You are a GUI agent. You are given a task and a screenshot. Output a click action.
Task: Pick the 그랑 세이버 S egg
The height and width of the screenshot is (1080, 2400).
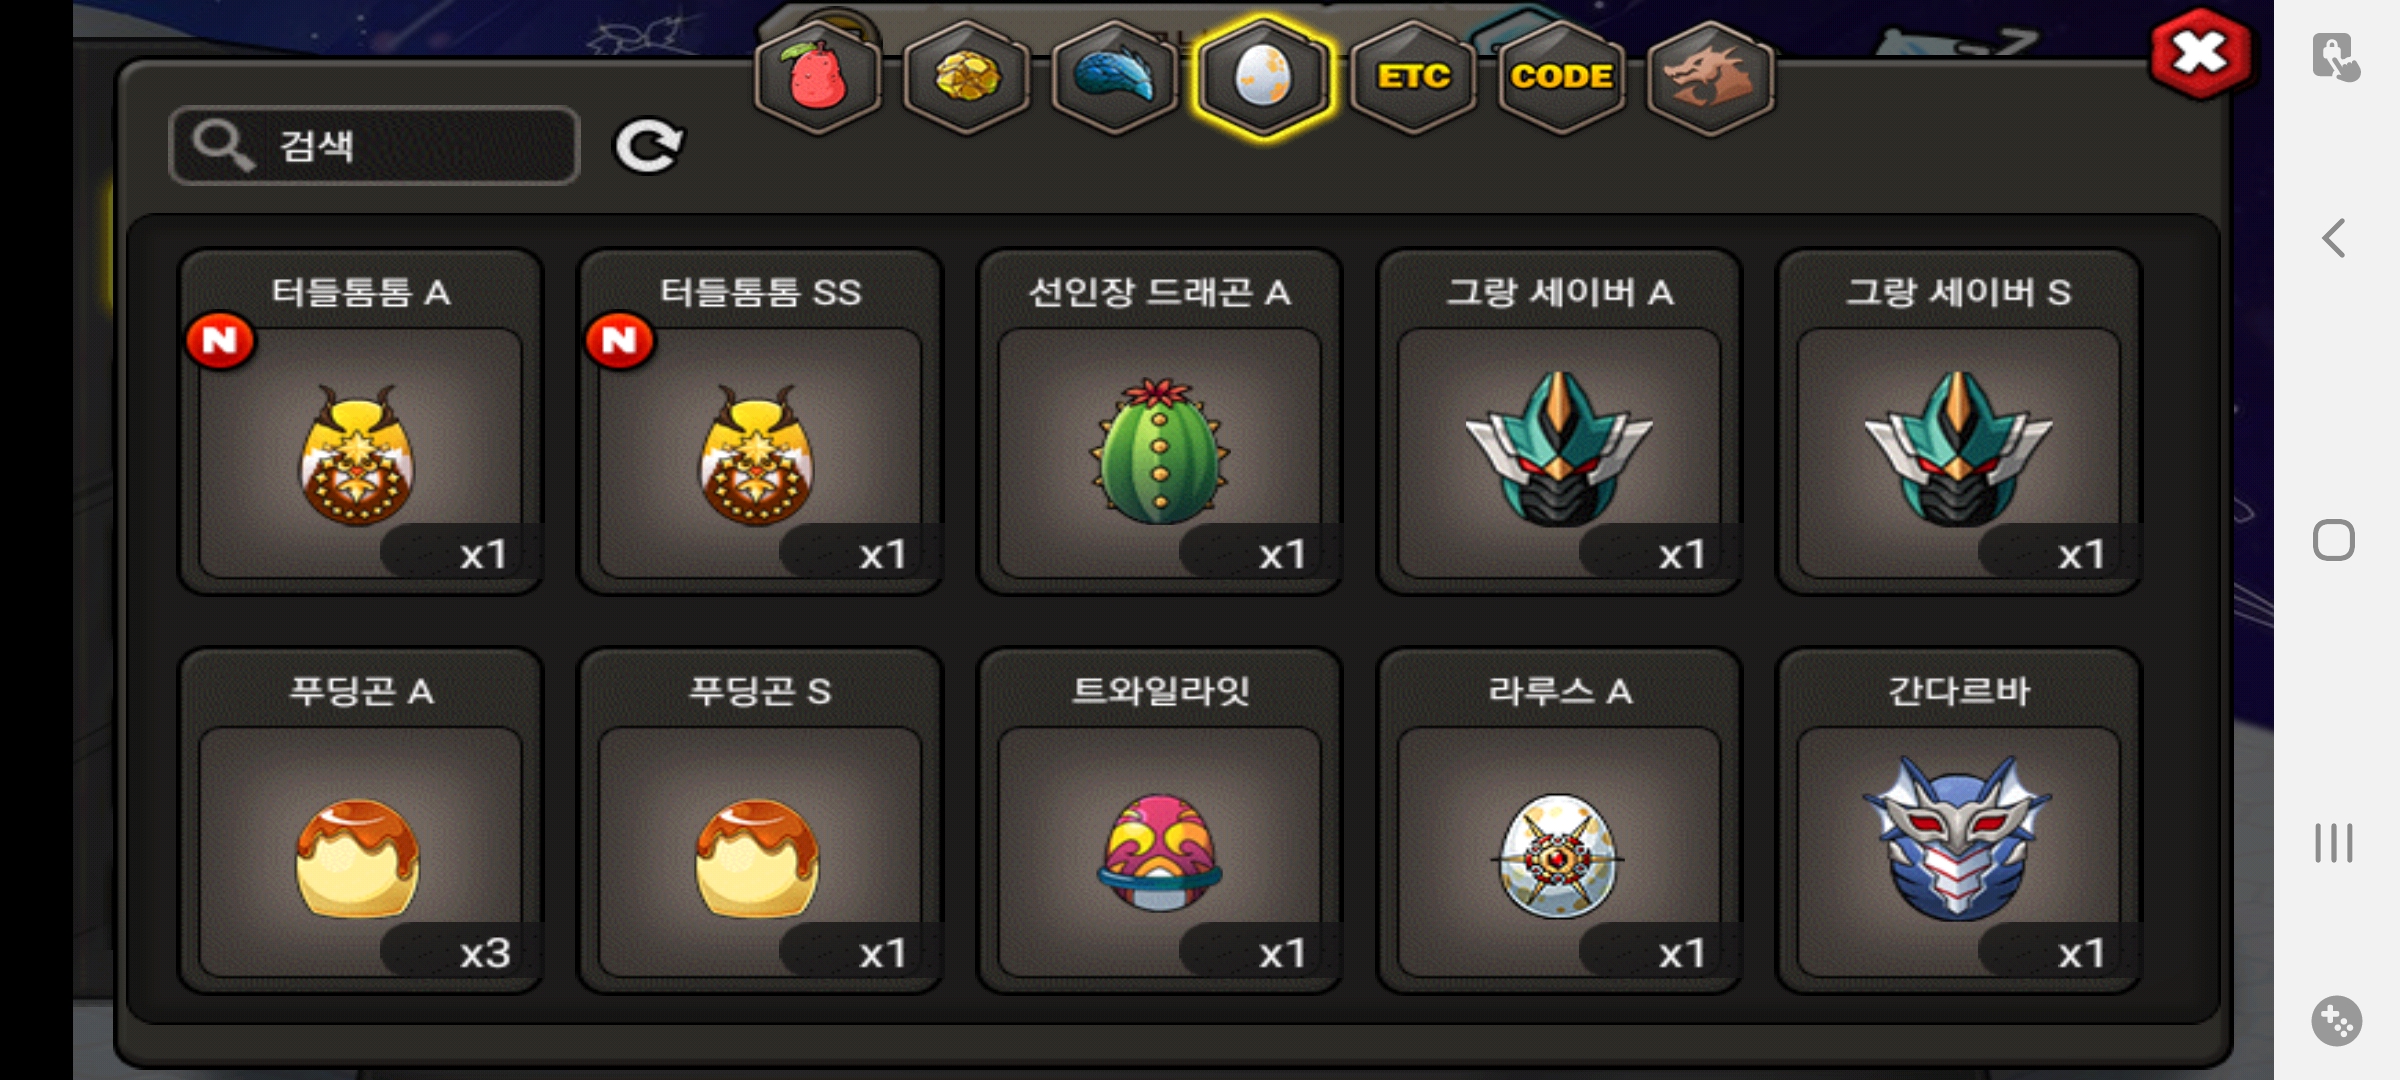tap(1958, 422)
